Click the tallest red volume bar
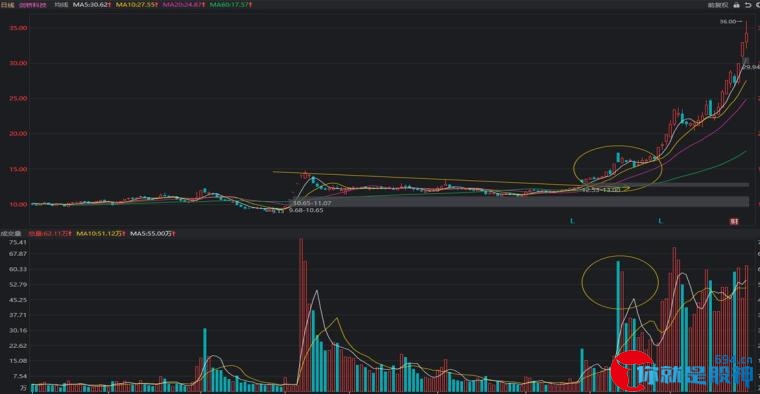The width and height of the screenshot is (760, 394). [x=301, y=315]
